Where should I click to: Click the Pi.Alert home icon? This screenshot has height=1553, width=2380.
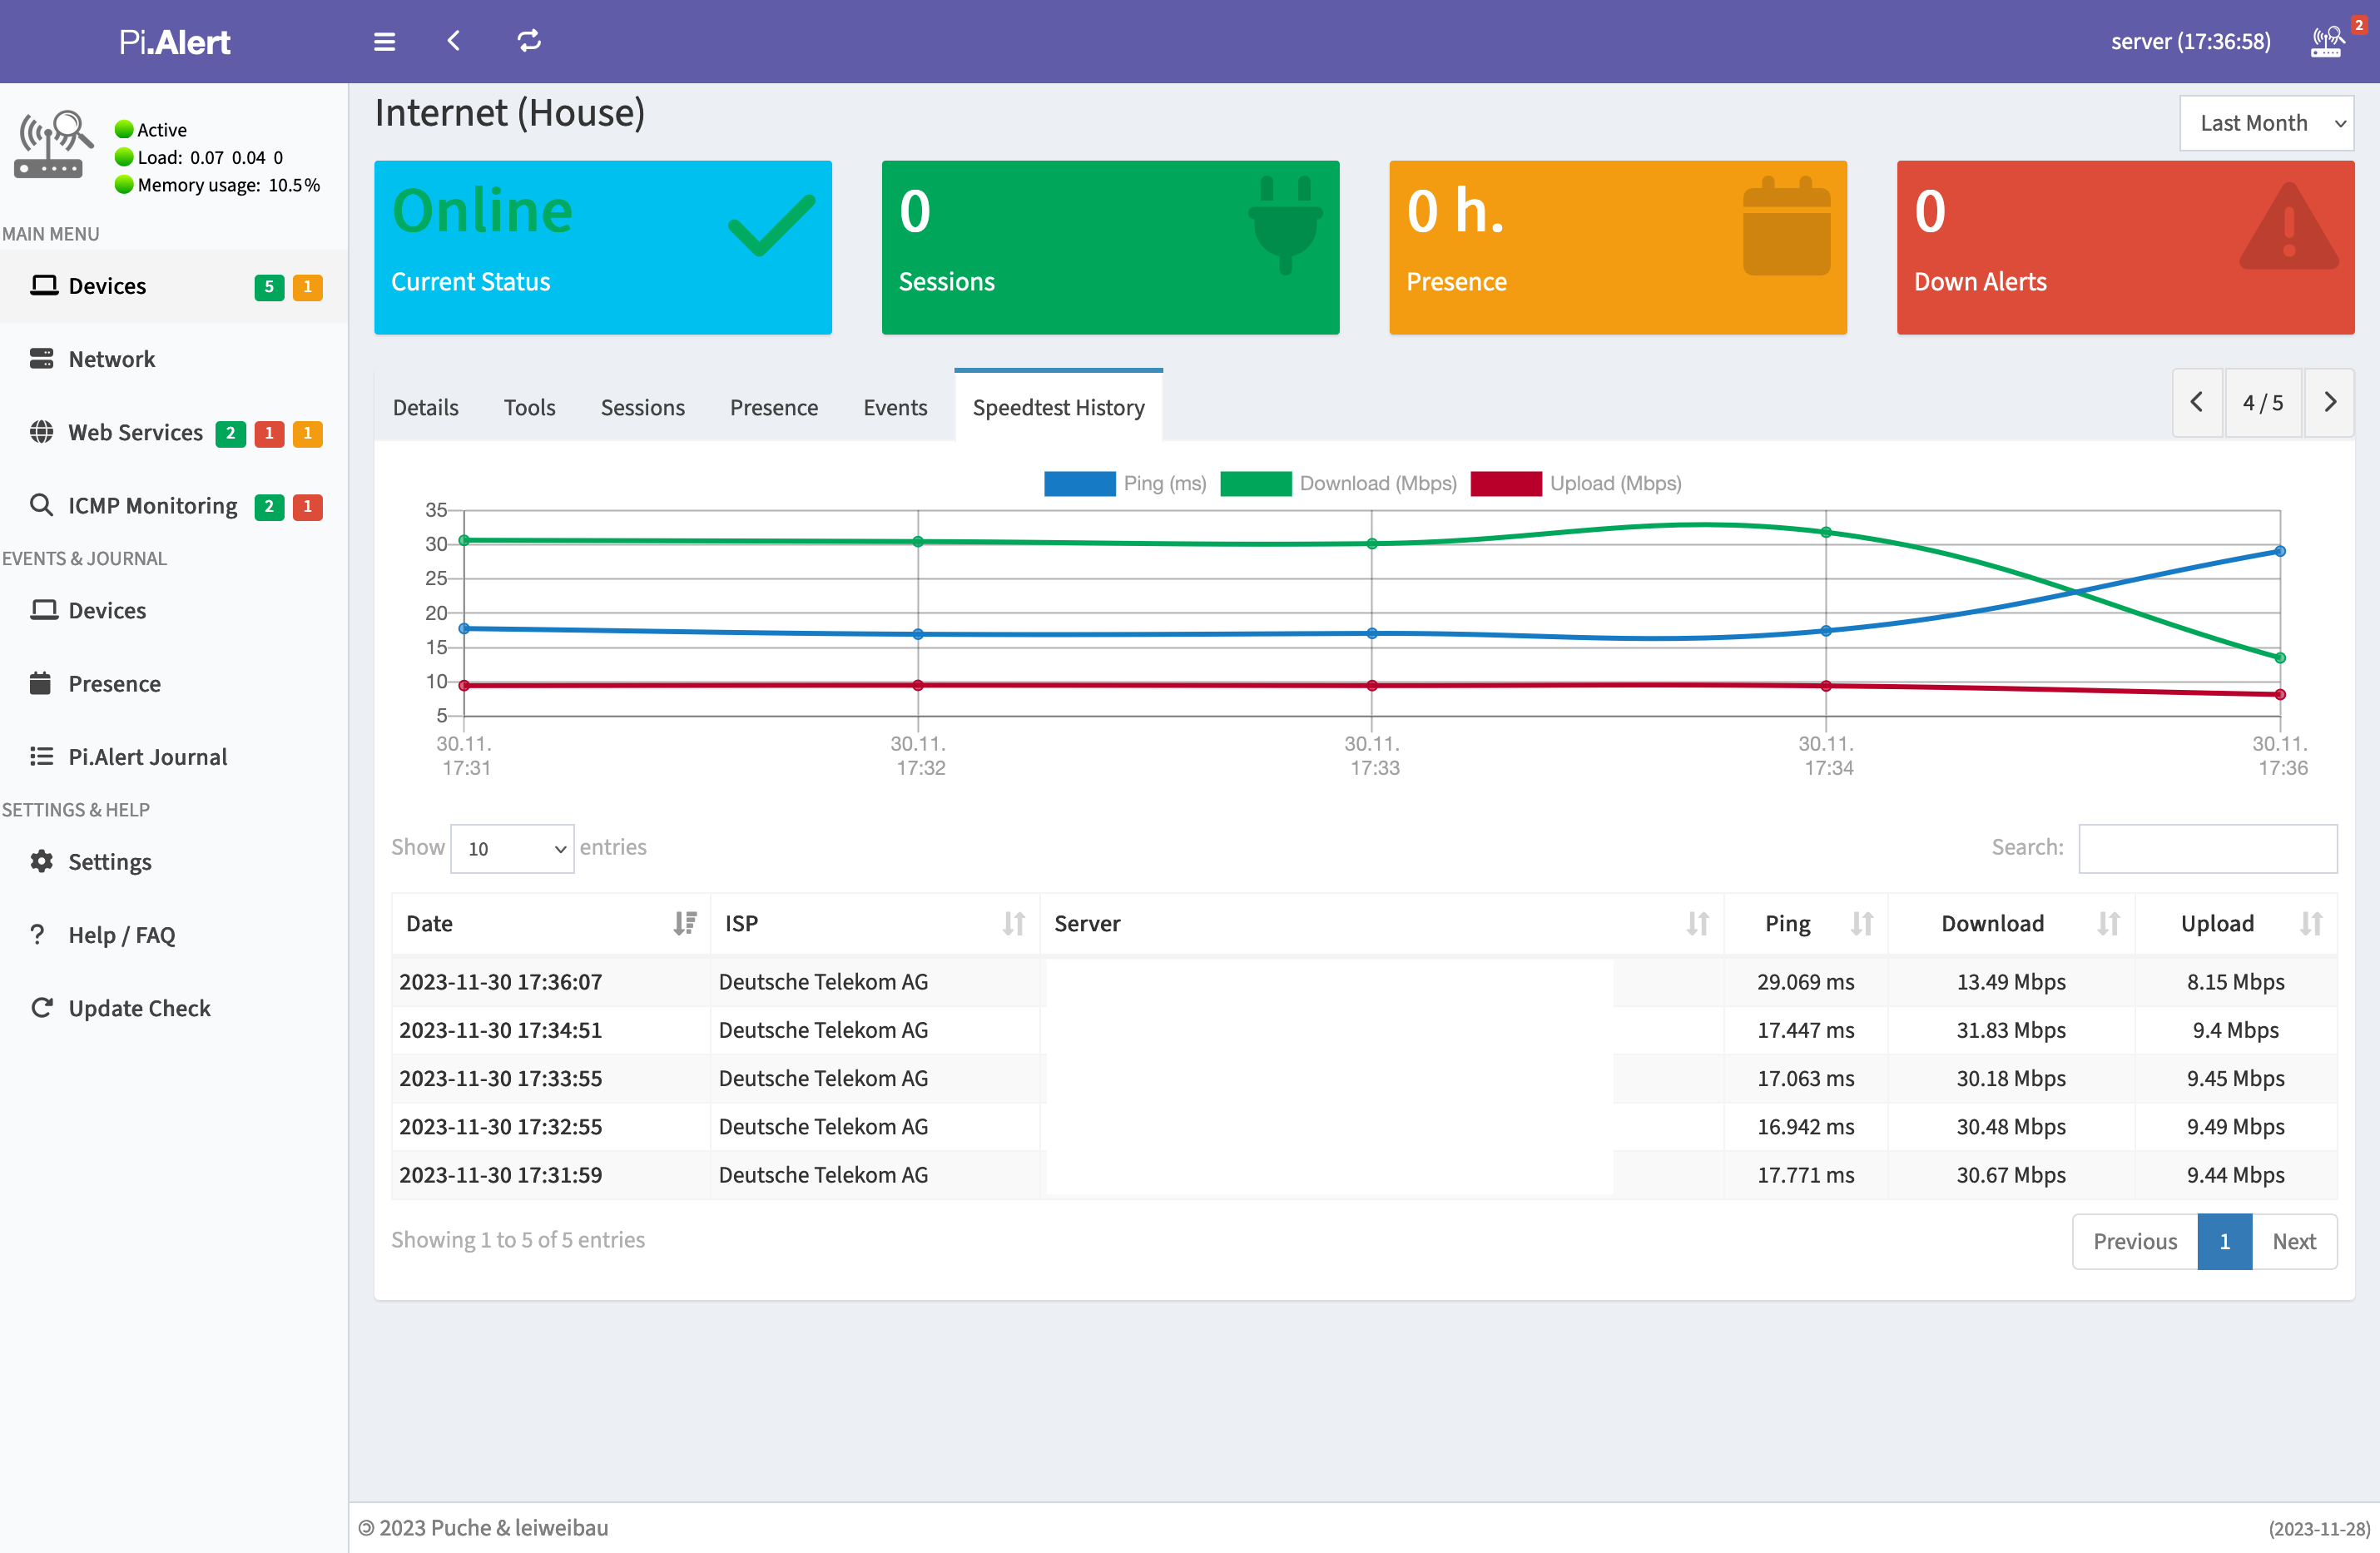(173, 40)
